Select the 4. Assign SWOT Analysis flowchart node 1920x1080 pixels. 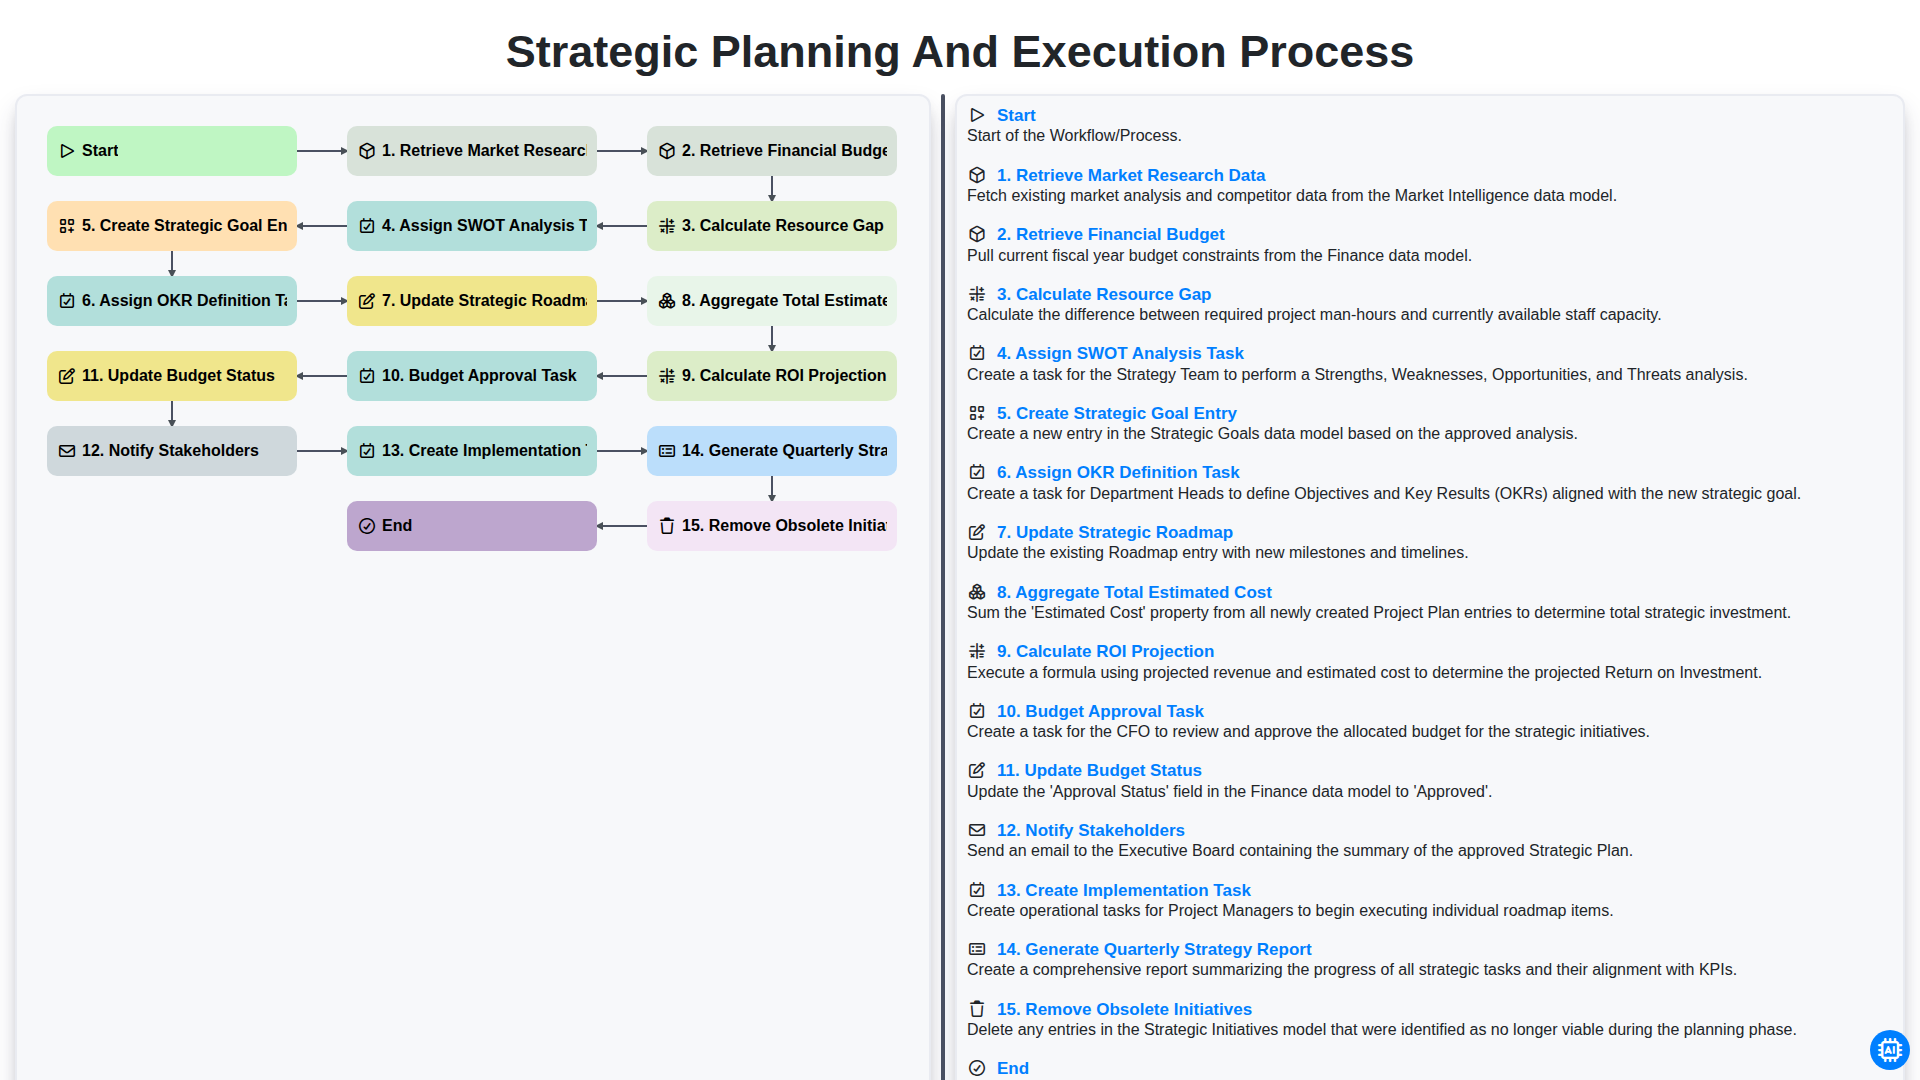point(472,226)
